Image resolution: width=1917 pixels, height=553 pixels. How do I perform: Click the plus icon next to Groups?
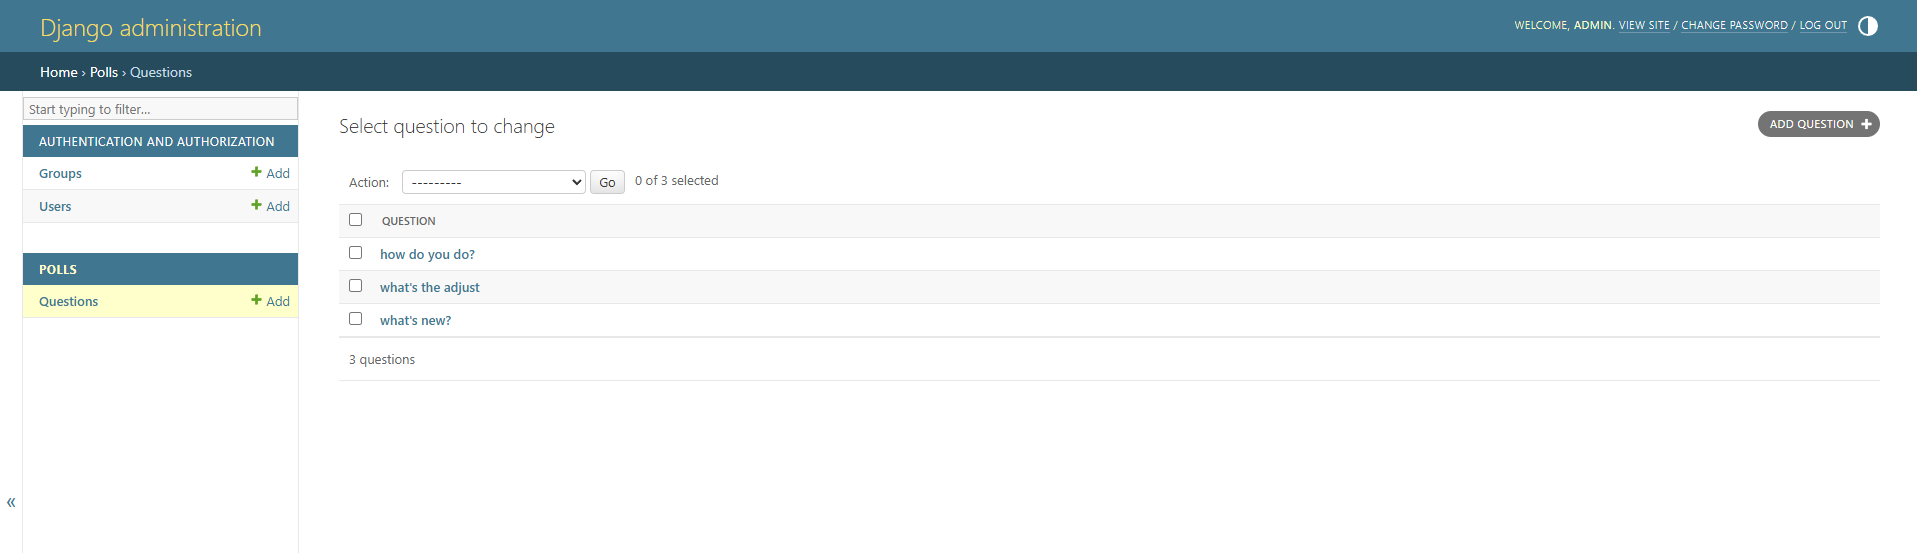click(x=257, y=172)
